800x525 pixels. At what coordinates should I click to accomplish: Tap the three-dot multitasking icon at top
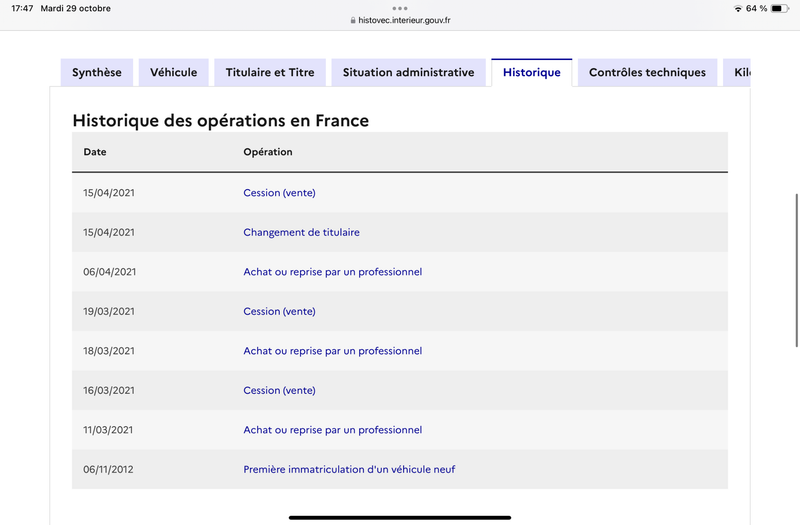400,8
